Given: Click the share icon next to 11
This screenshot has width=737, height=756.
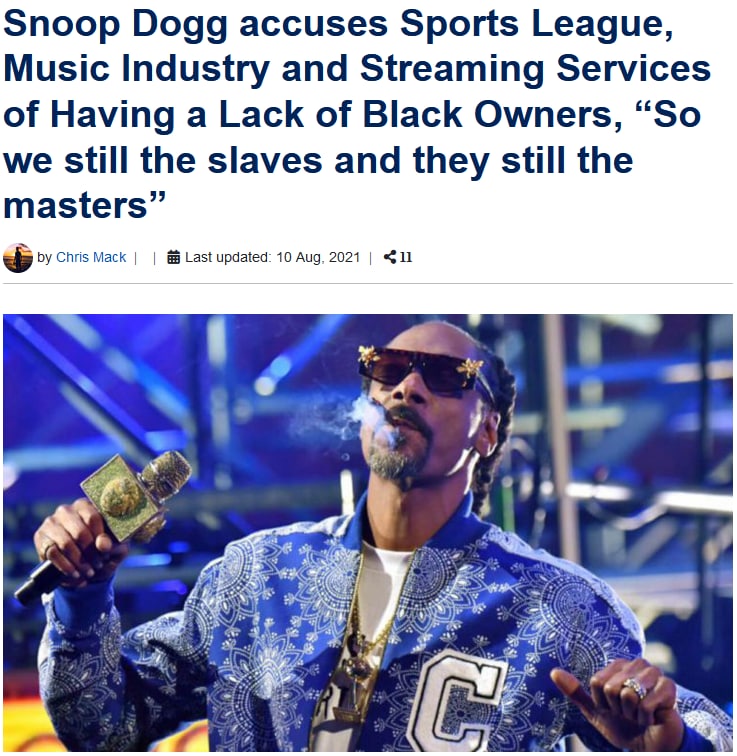Looking at the screenshot, I should [x=390, y=257].
